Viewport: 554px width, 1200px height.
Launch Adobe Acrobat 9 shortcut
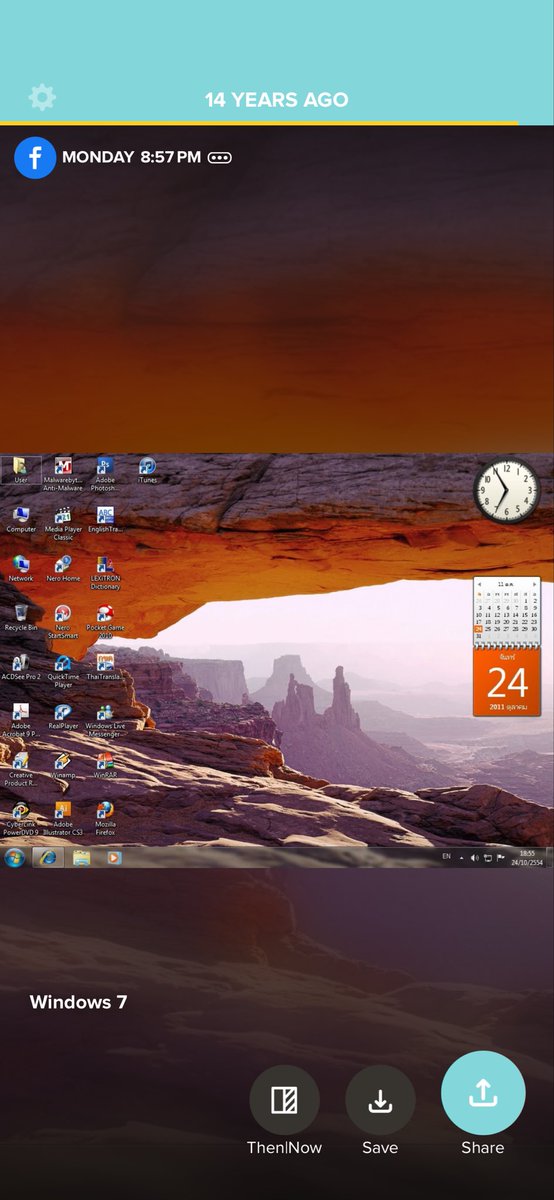pos(21,720)
